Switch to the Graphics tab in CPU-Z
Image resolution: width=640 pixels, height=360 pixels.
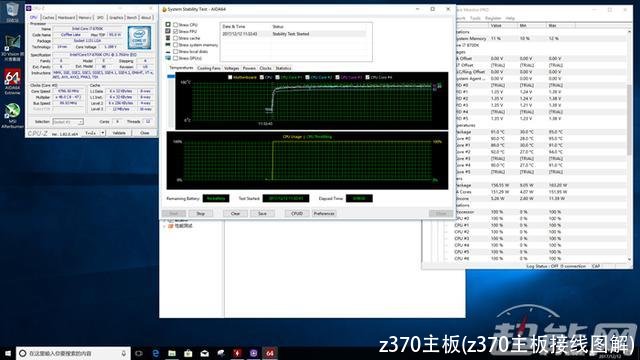(116, 18)
